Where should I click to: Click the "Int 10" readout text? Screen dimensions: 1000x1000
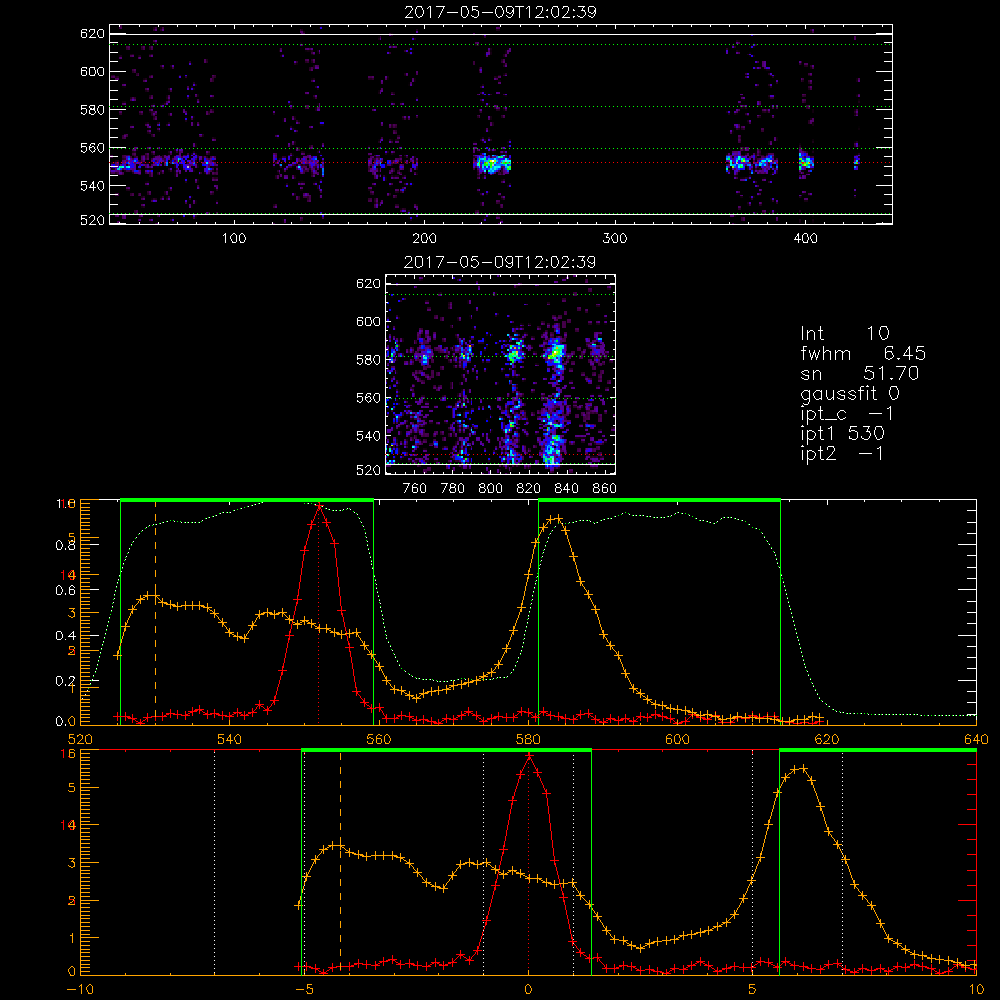tap(844, 333)
